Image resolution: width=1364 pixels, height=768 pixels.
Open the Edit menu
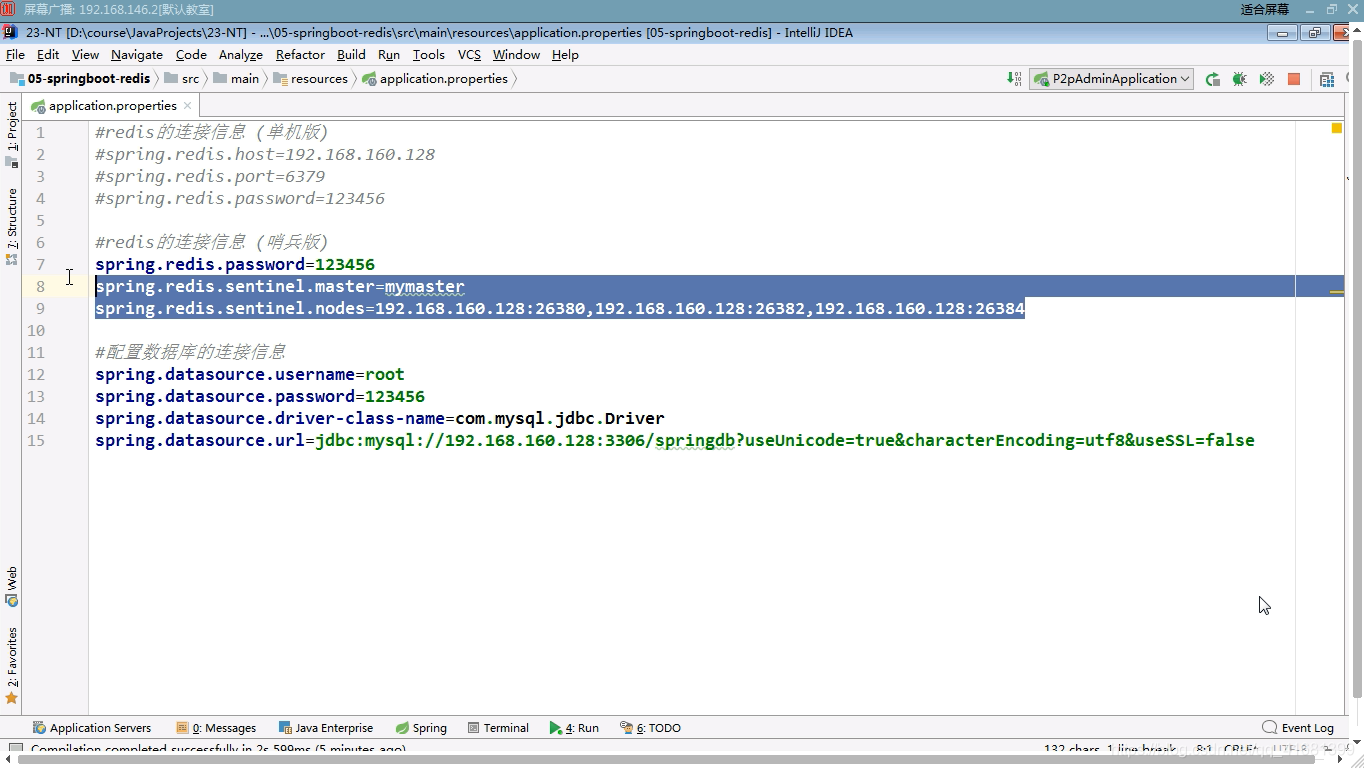(48, 55)
